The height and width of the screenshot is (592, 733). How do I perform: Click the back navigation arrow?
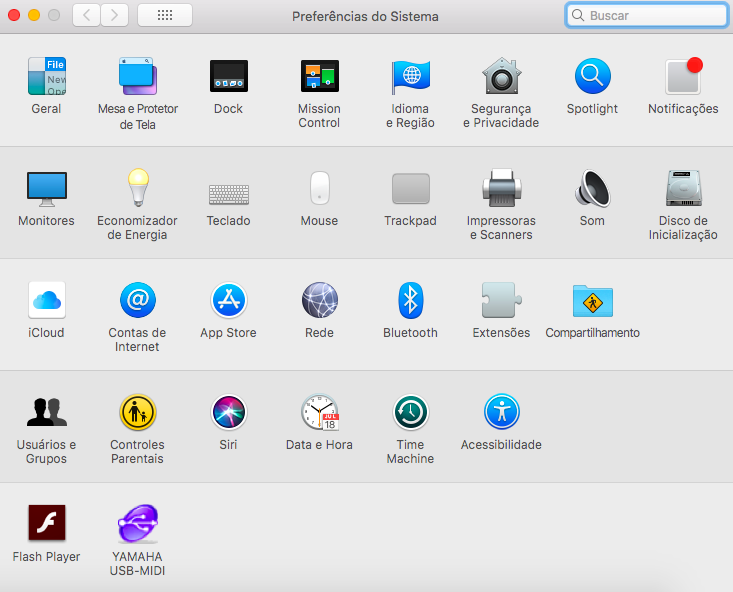(86, 15)
